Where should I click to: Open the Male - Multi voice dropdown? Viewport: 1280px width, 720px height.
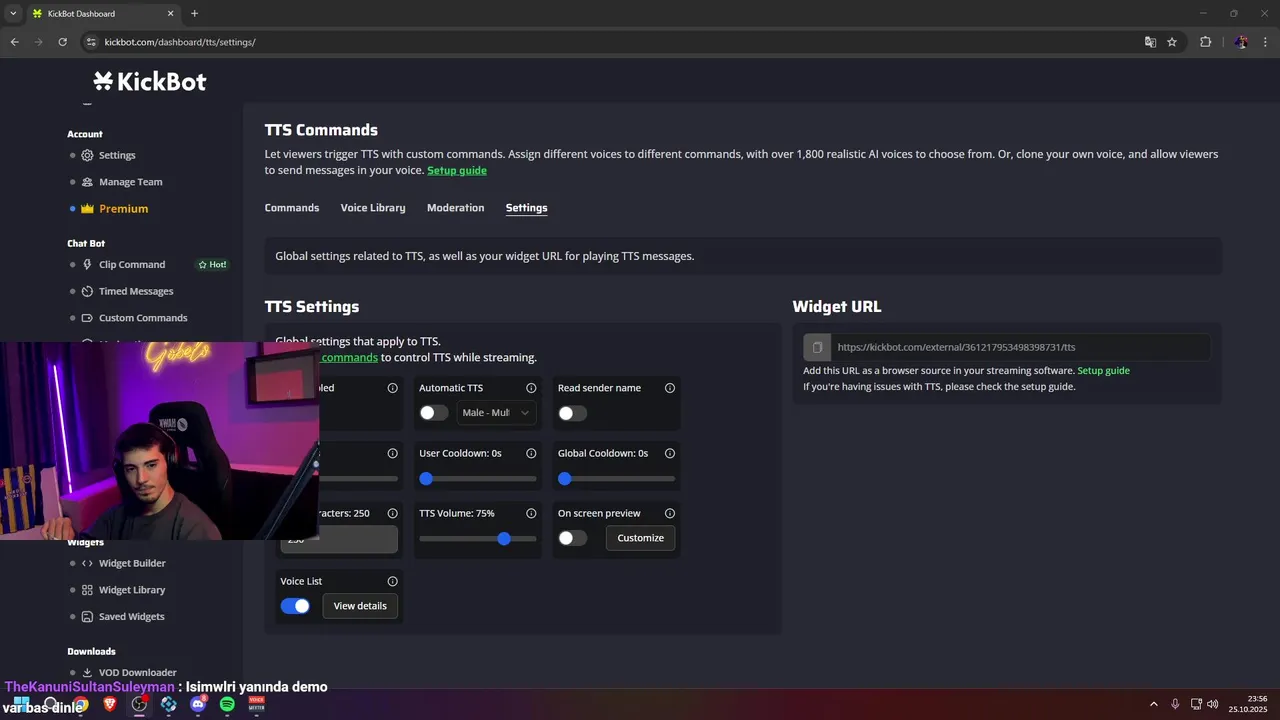click(x=496, y=413)
